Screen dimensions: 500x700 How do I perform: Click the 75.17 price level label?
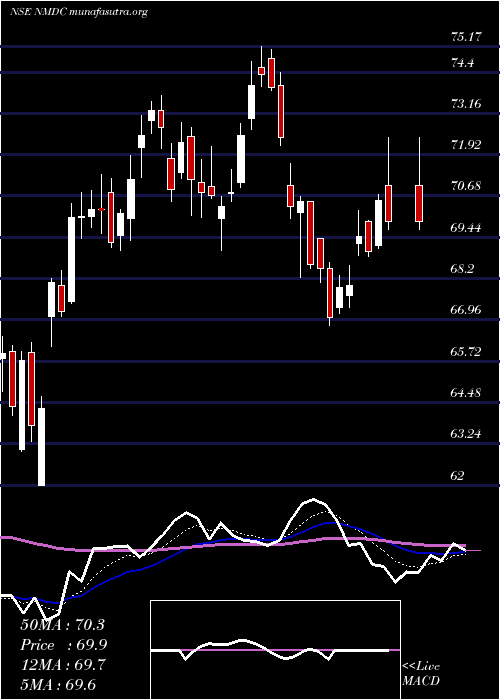(466, 37)
